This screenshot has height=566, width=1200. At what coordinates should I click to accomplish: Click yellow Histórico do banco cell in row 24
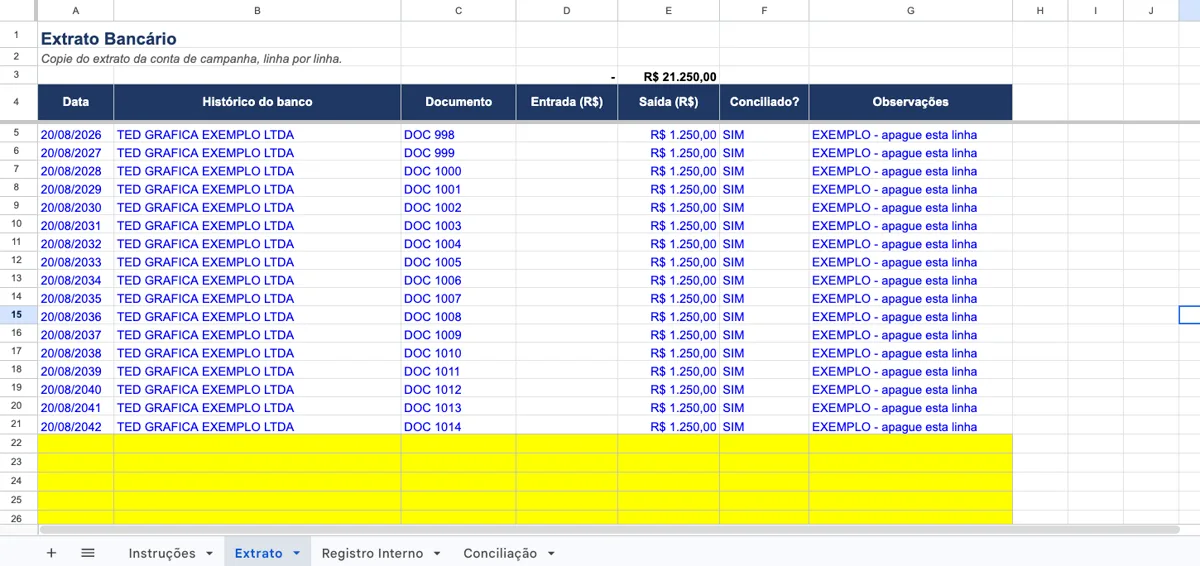point(257,481)
